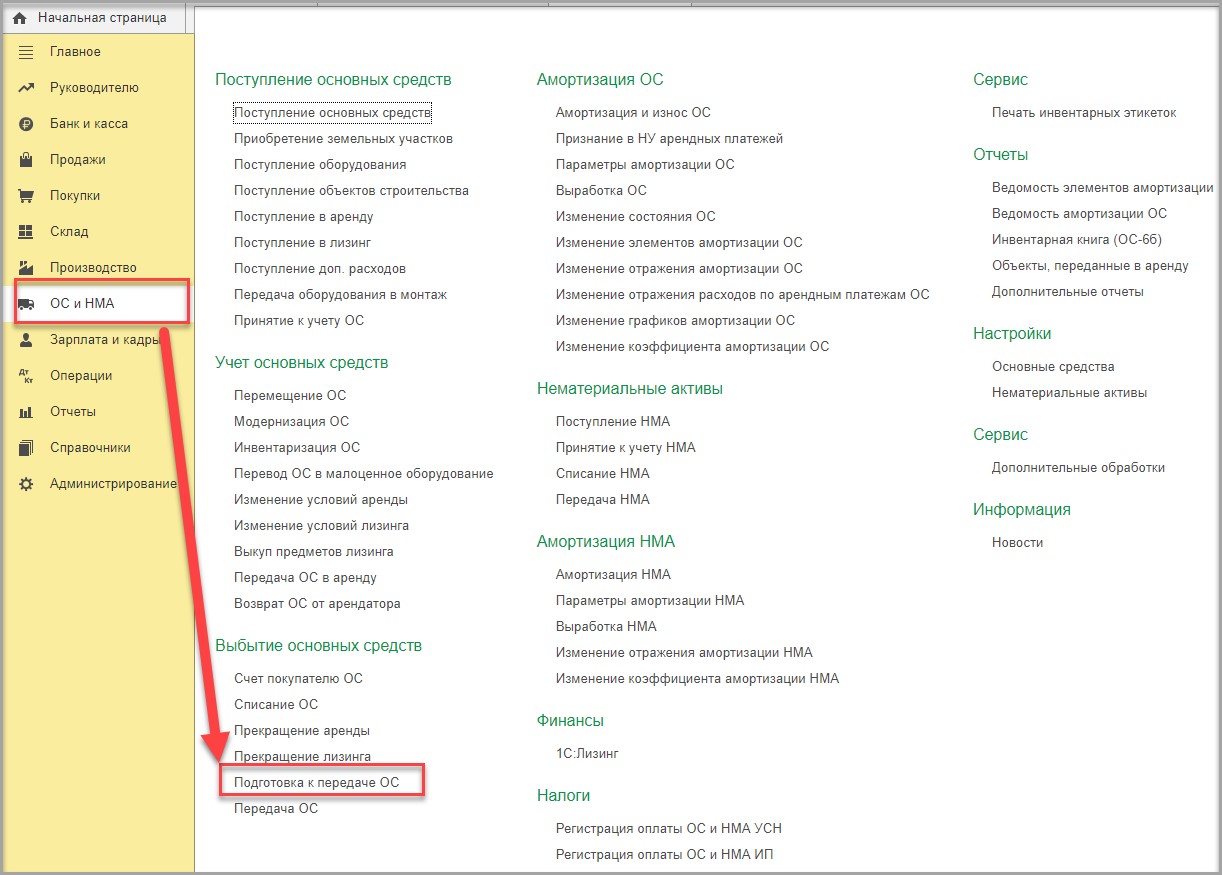Open Приобретение земельных участков

click(x=343, y=138)
